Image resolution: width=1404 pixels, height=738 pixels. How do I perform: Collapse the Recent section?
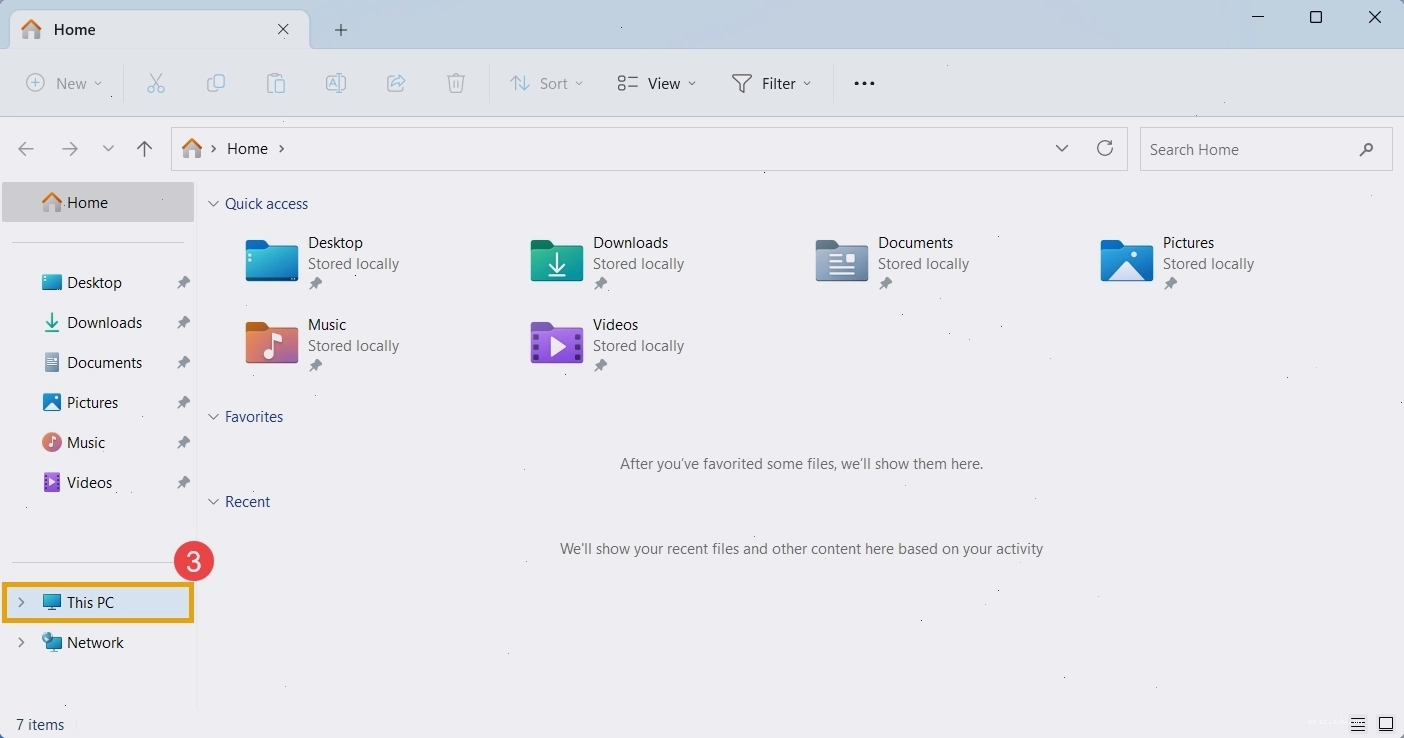(x=213, y=502)
